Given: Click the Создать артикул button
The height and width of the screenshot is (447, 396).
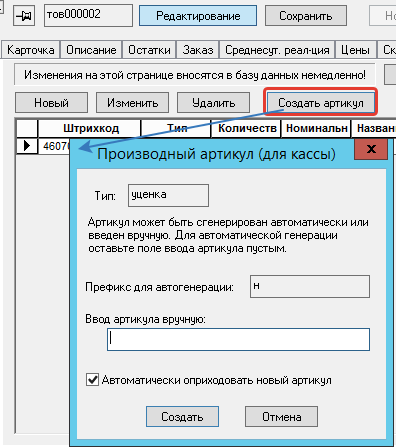Looking at the screenshot, I should coord(321,103).
